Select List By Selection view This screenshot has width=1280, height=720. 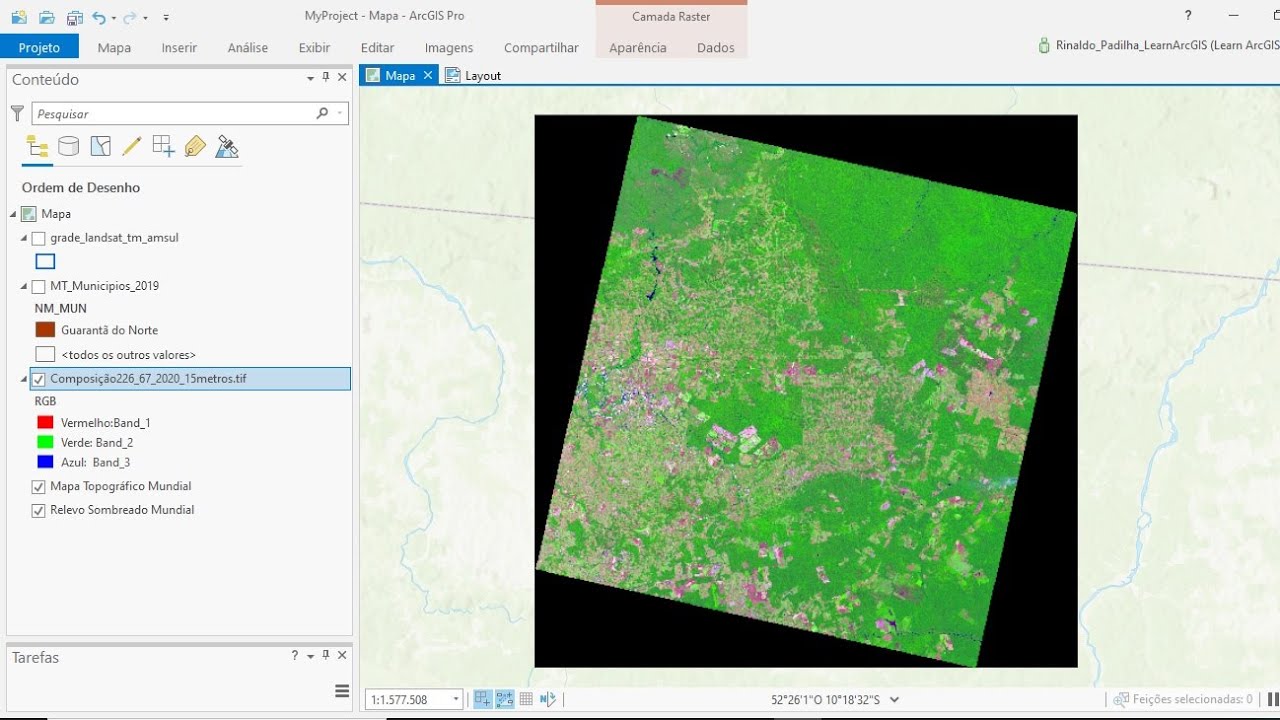pyautogui.click(x=100, y=147)
